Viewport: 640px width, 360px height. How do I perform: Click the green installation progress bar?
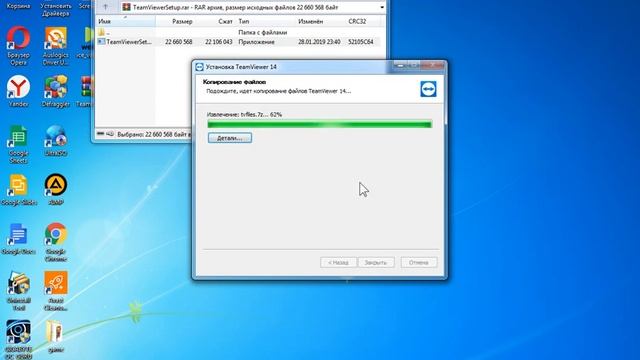point(320,124)
